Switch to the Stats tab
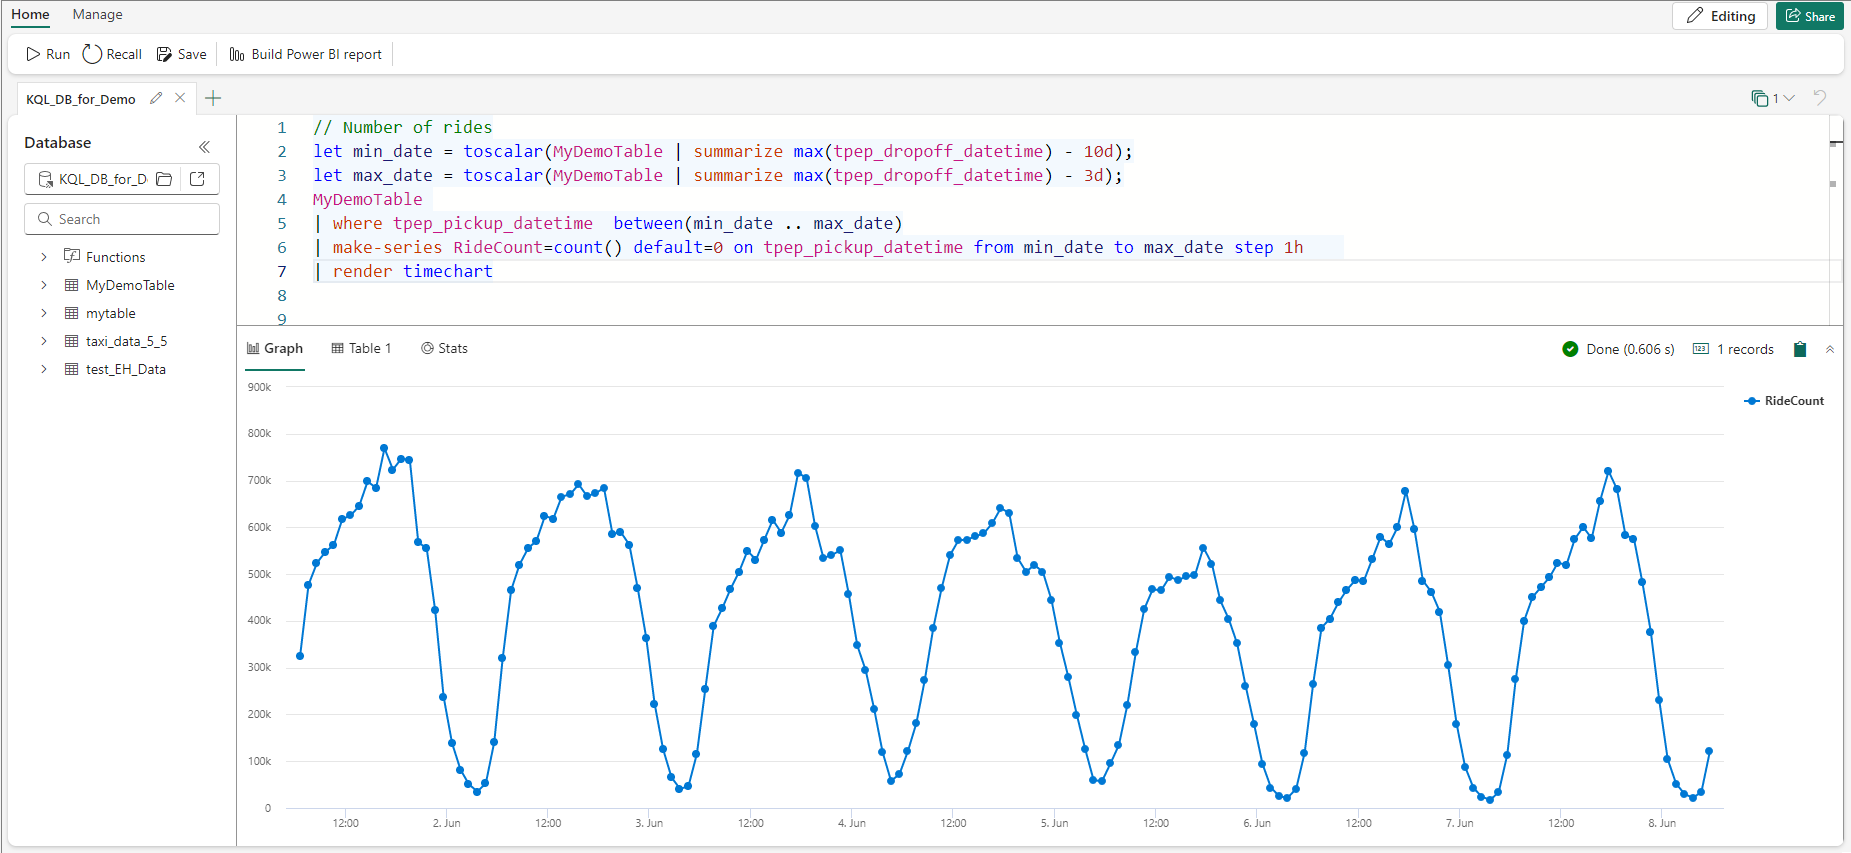 444,348
